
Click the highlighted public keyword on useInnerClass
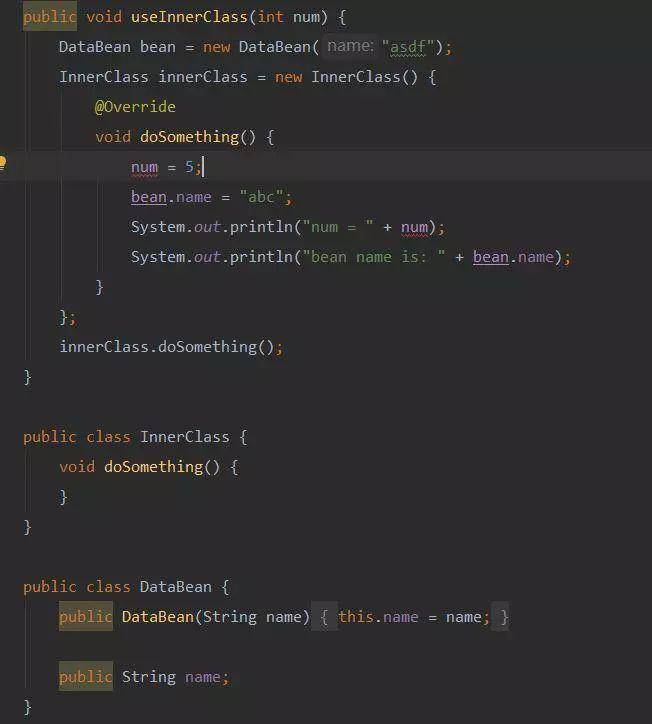click(x=50, y=17)
